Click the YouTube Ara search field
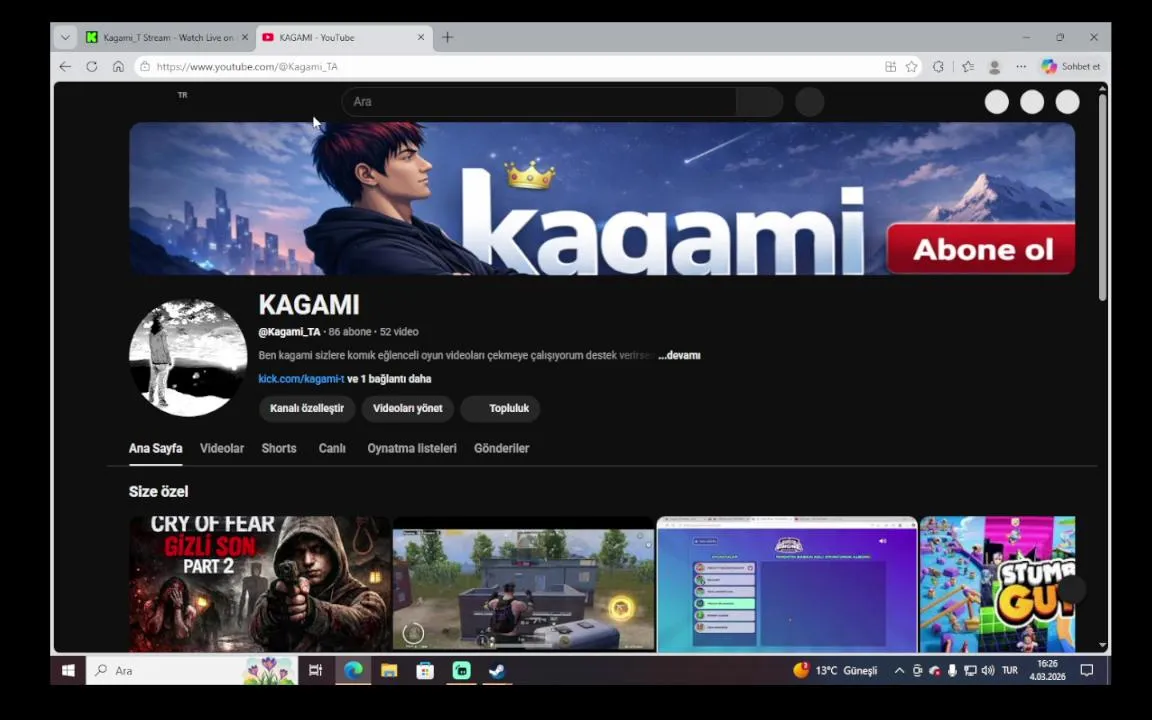 [539, 102]
